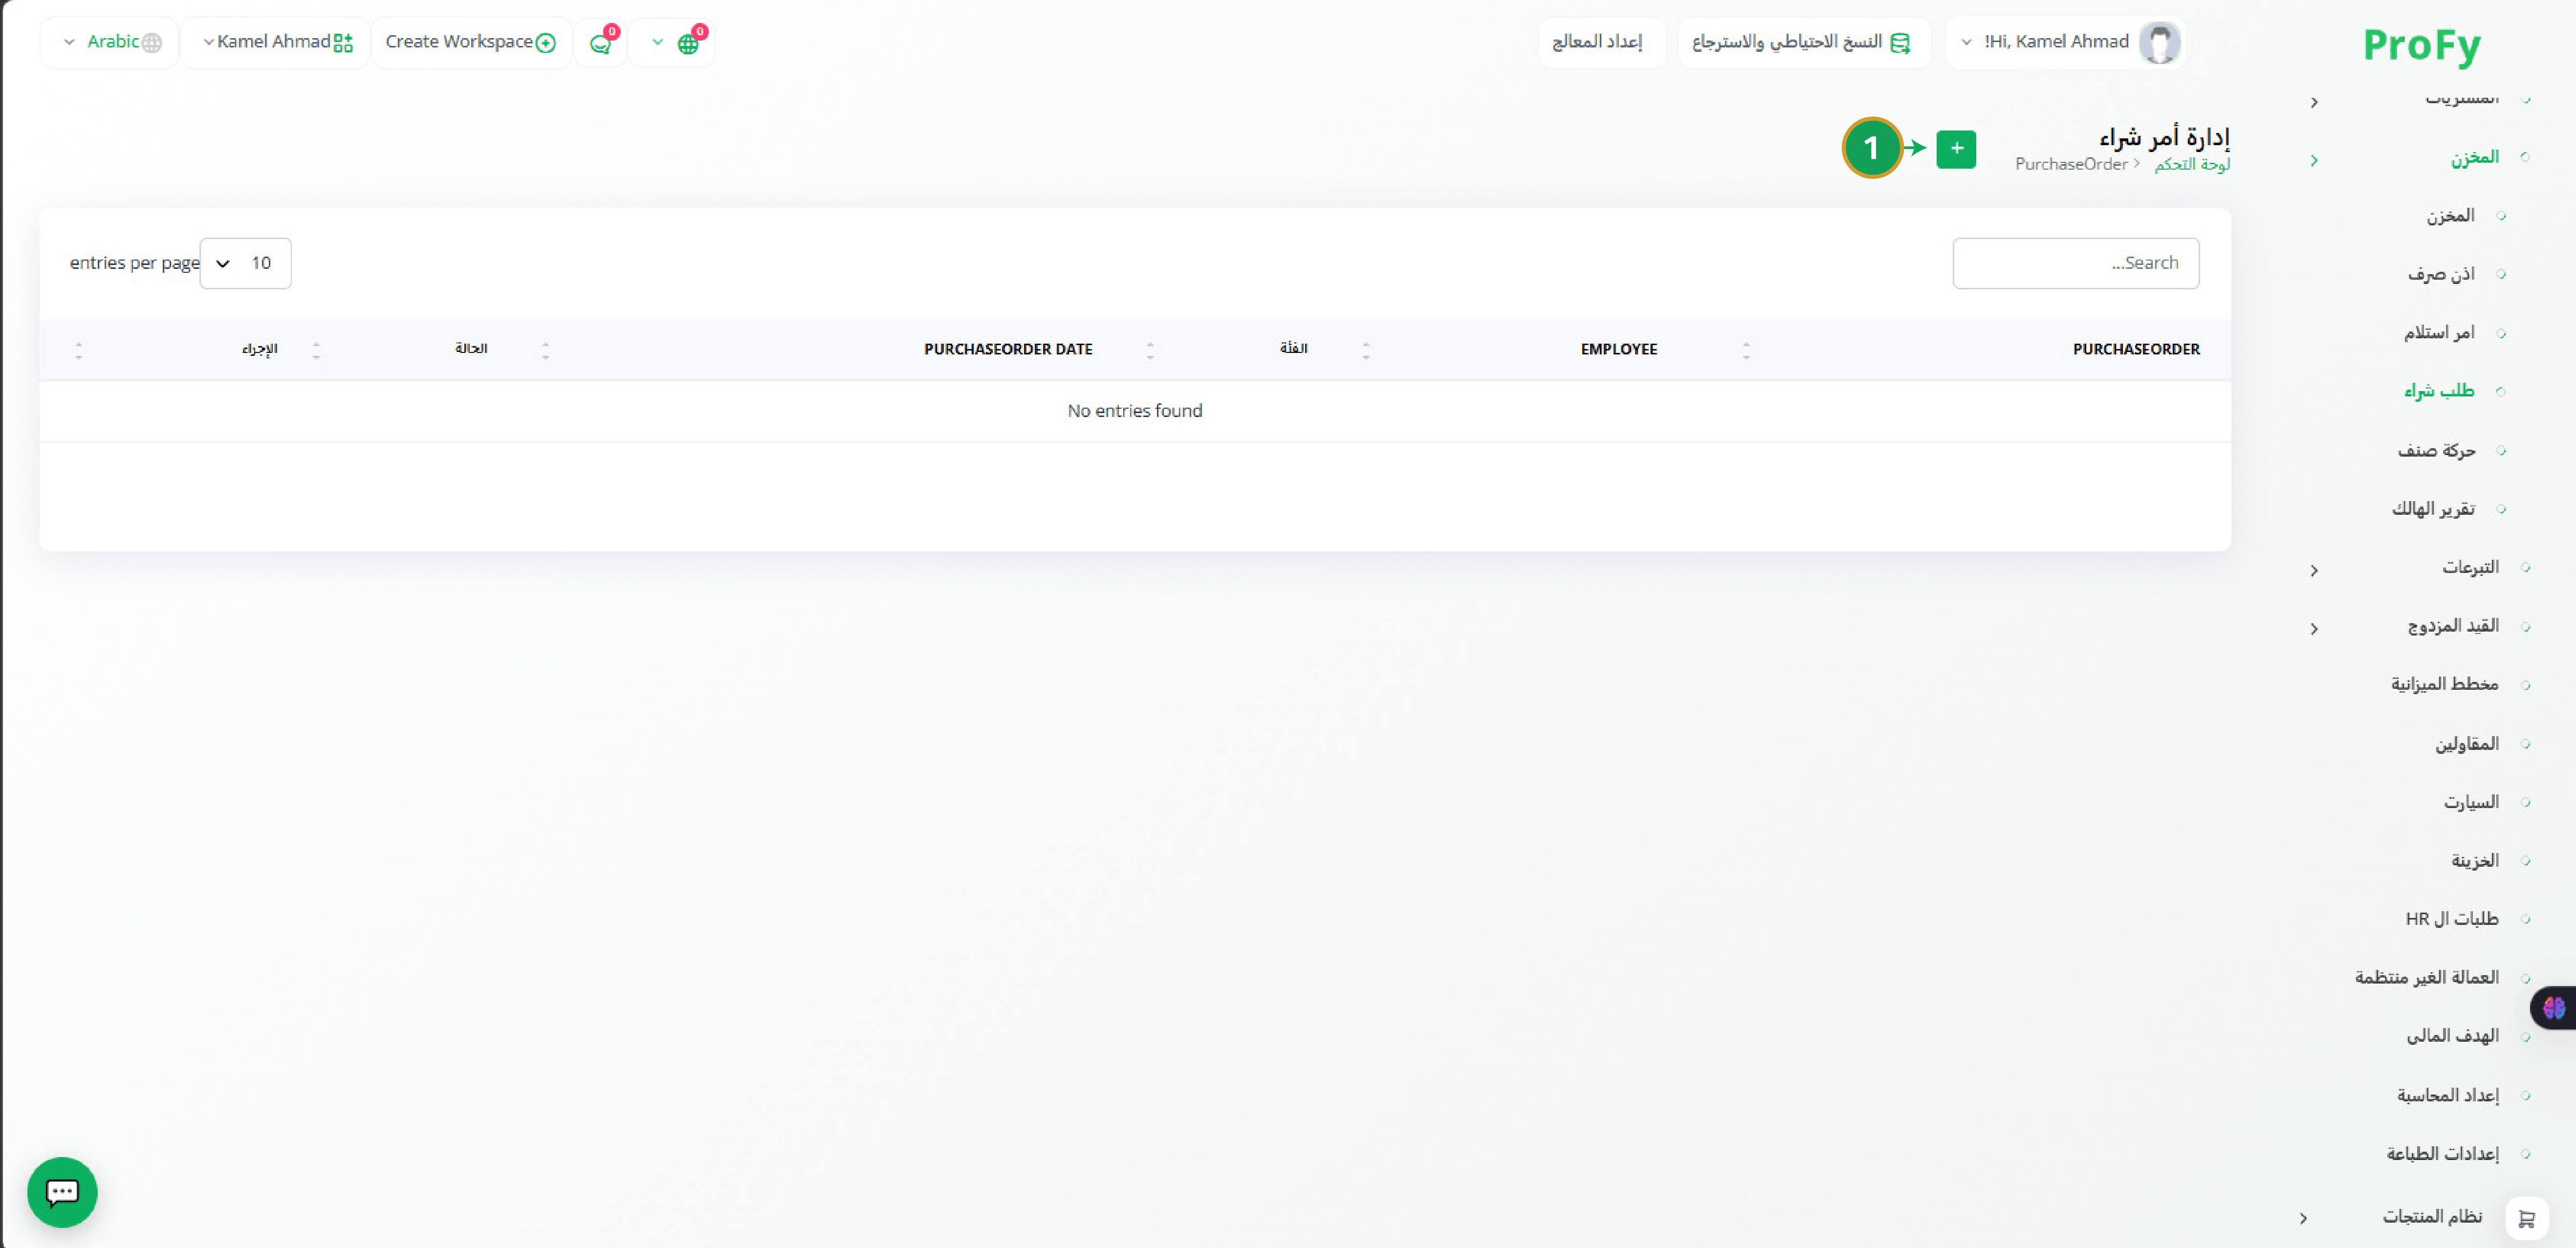
Task: Open the entries per page dropdown
Action: pyautogui.click(x=245, y=263)
